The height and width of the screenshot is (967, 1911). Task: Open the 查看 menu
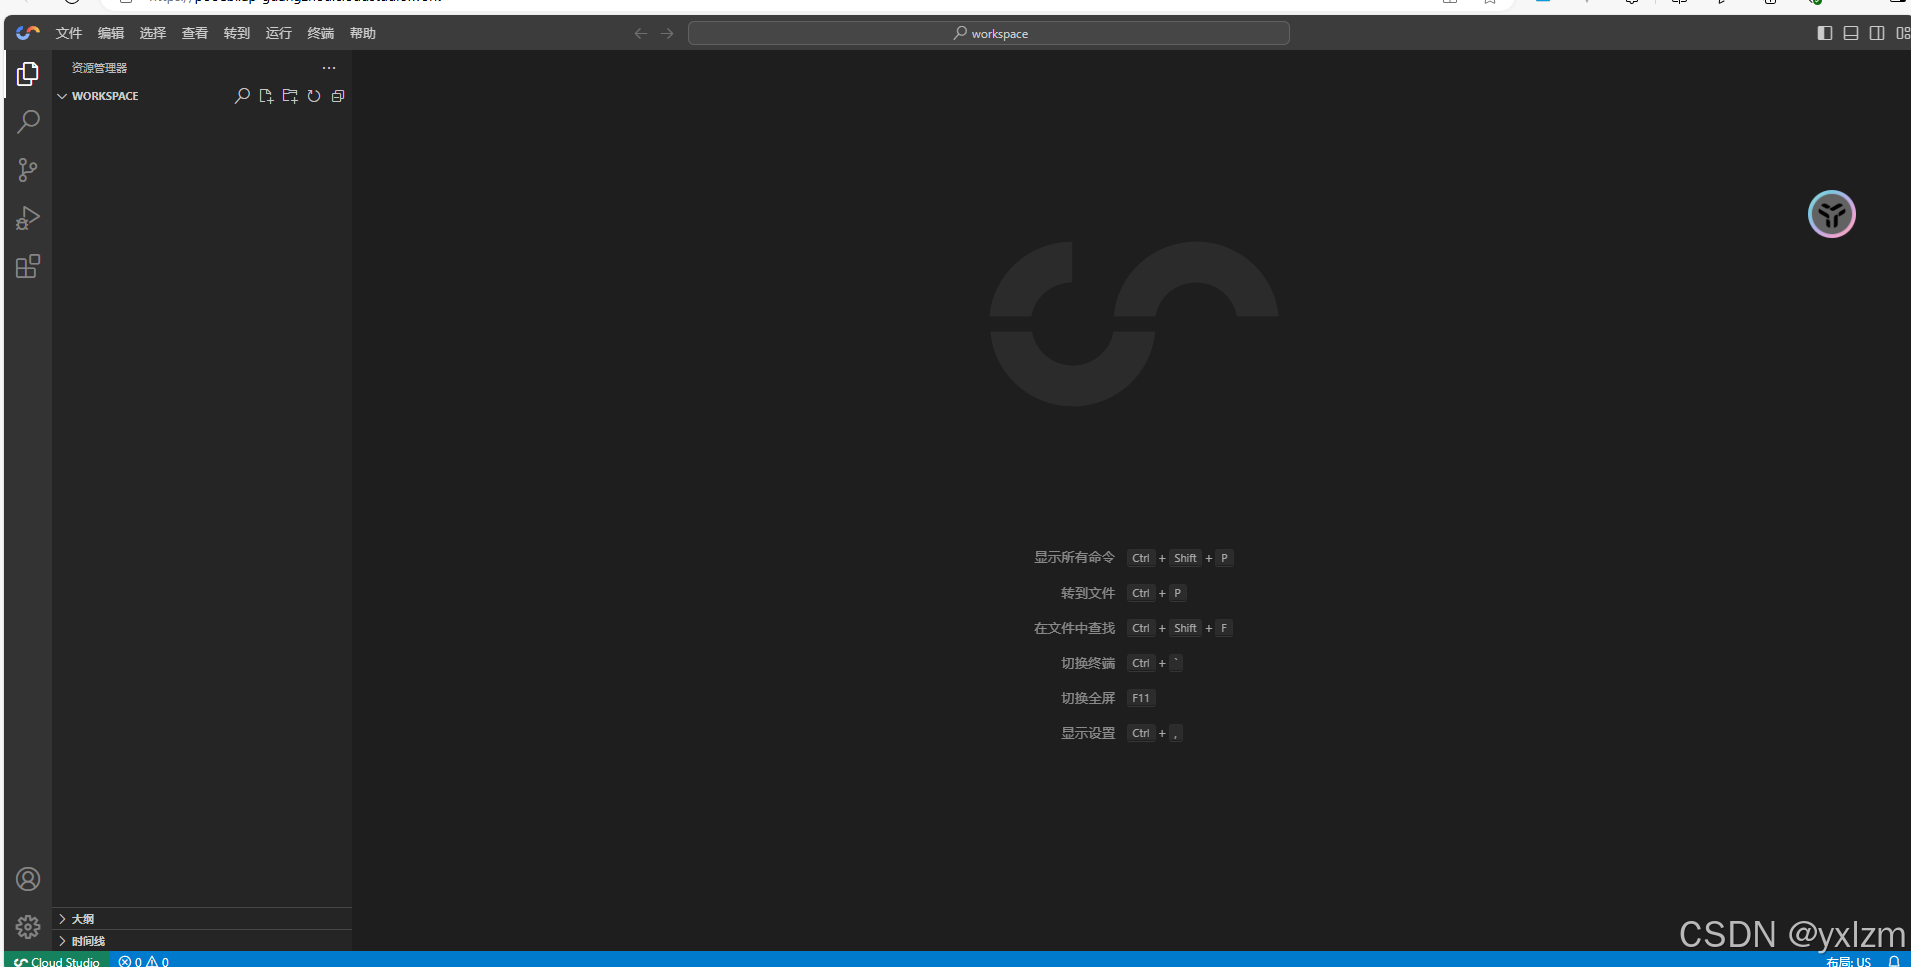(x=195, y=33)
